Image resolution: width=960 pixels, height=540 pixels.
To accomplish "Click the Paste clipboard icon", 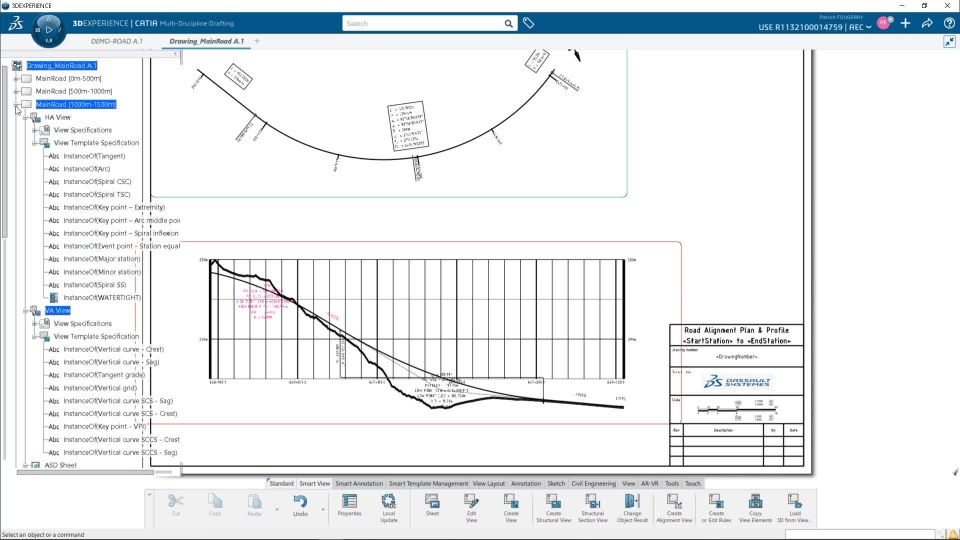I will click(x=254, y=501).
